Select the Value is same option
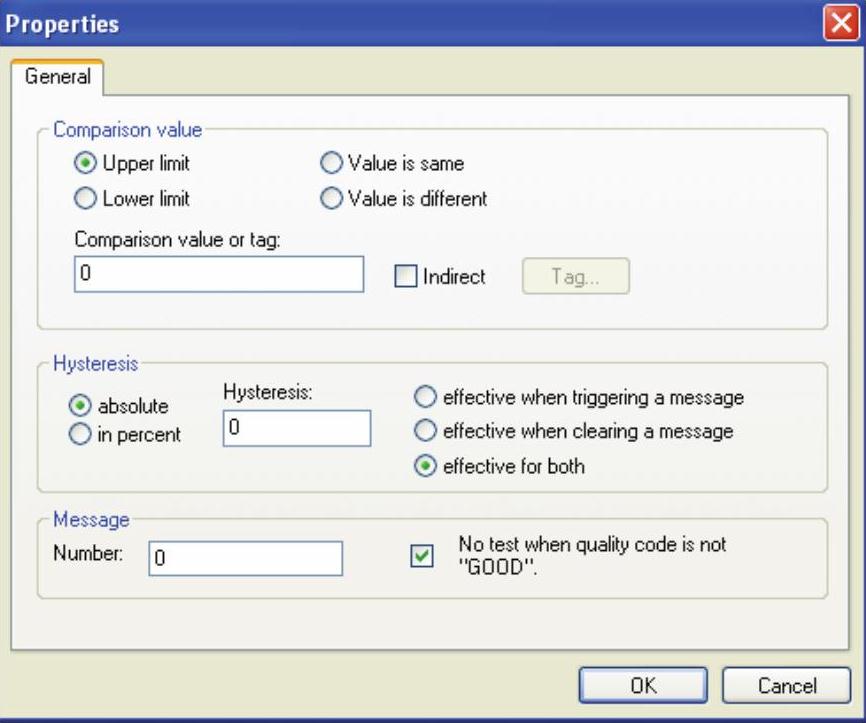Image resolution: width=866 pixels, height=723 pixels. click(x=332, y=163)
